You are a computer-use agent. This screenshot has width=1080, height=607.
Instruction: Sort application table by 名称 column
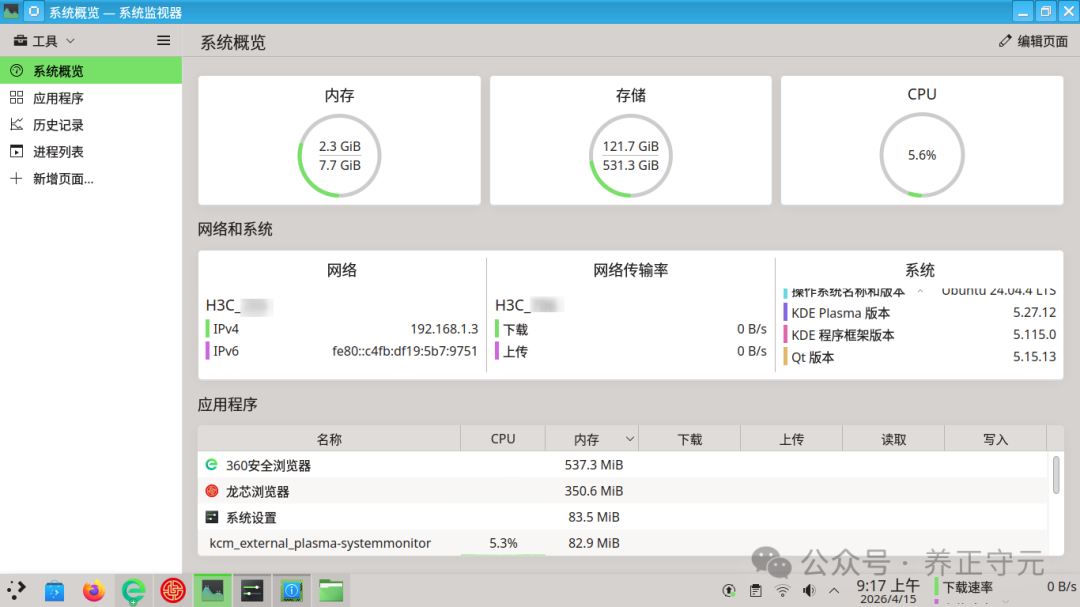(x=329, y=439)
